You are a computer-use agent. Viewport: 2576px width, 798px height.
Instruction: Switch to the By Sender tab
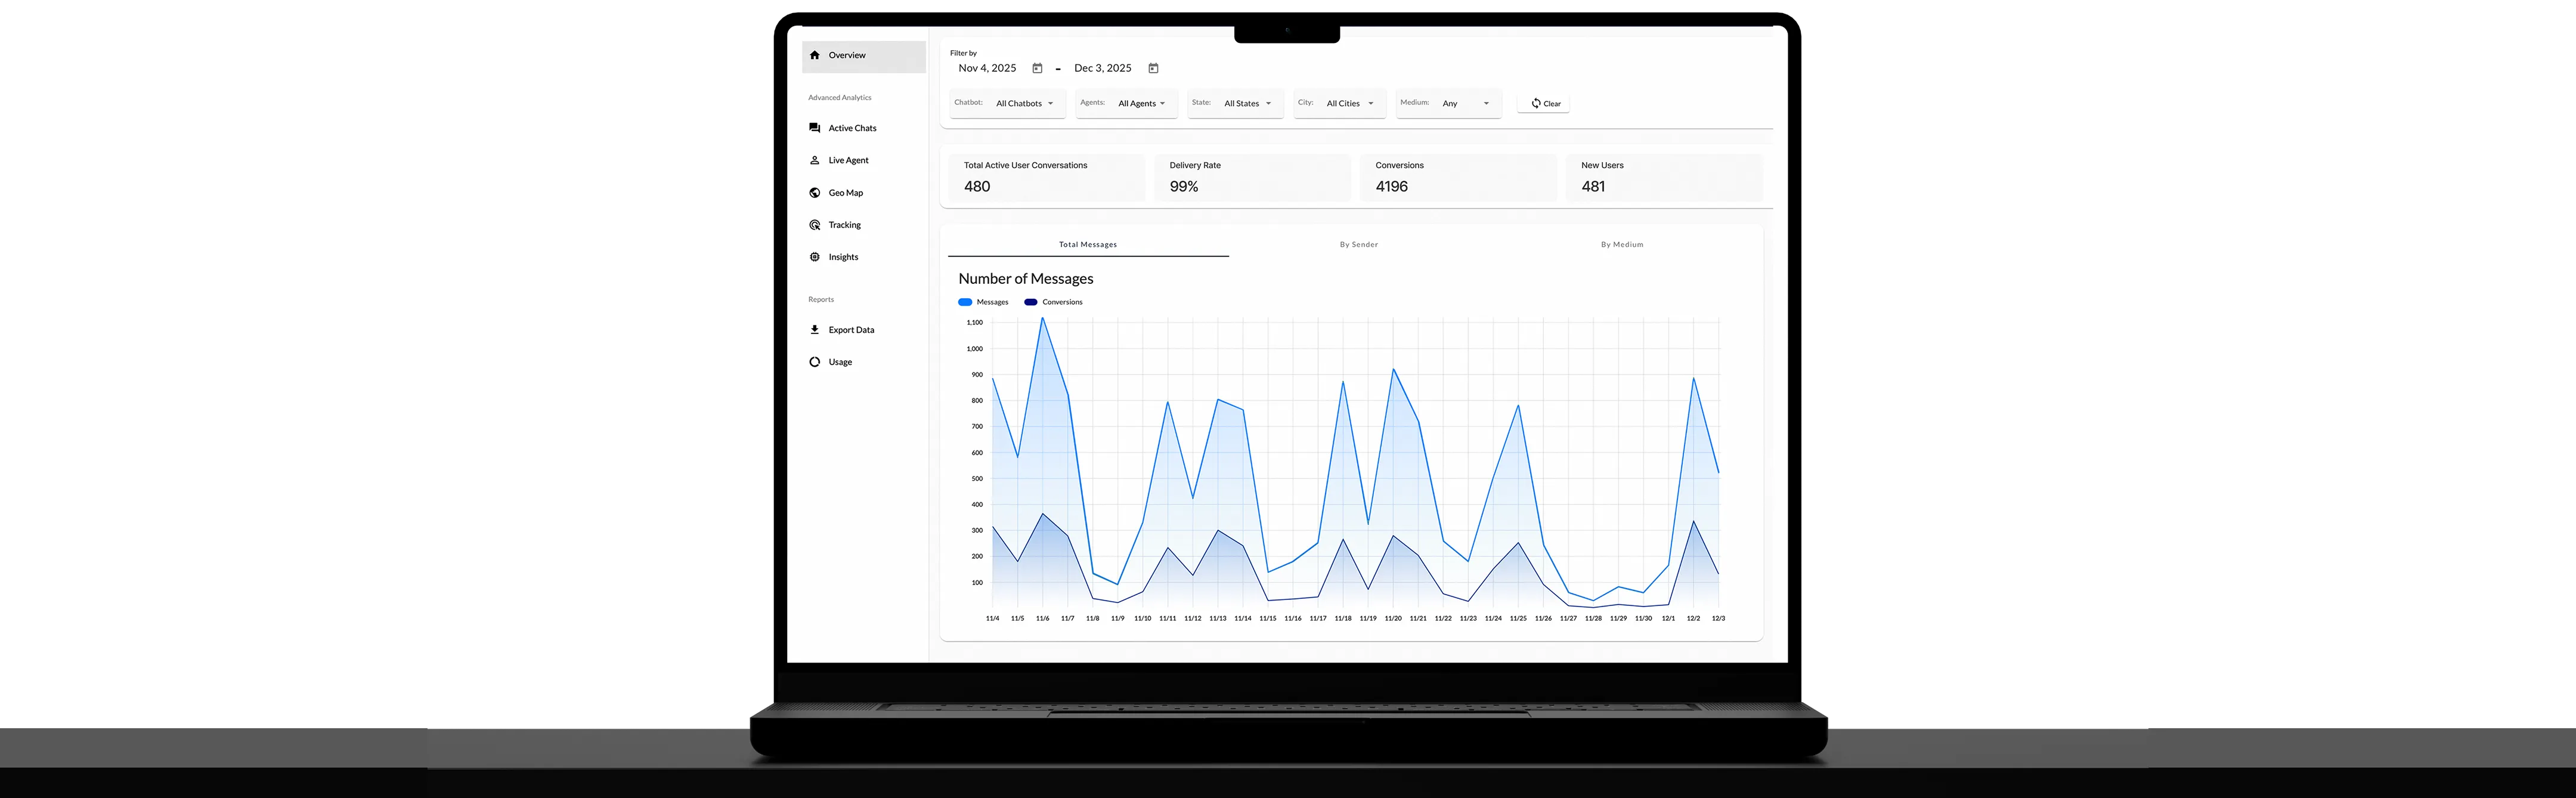(x=1358, y=245)
